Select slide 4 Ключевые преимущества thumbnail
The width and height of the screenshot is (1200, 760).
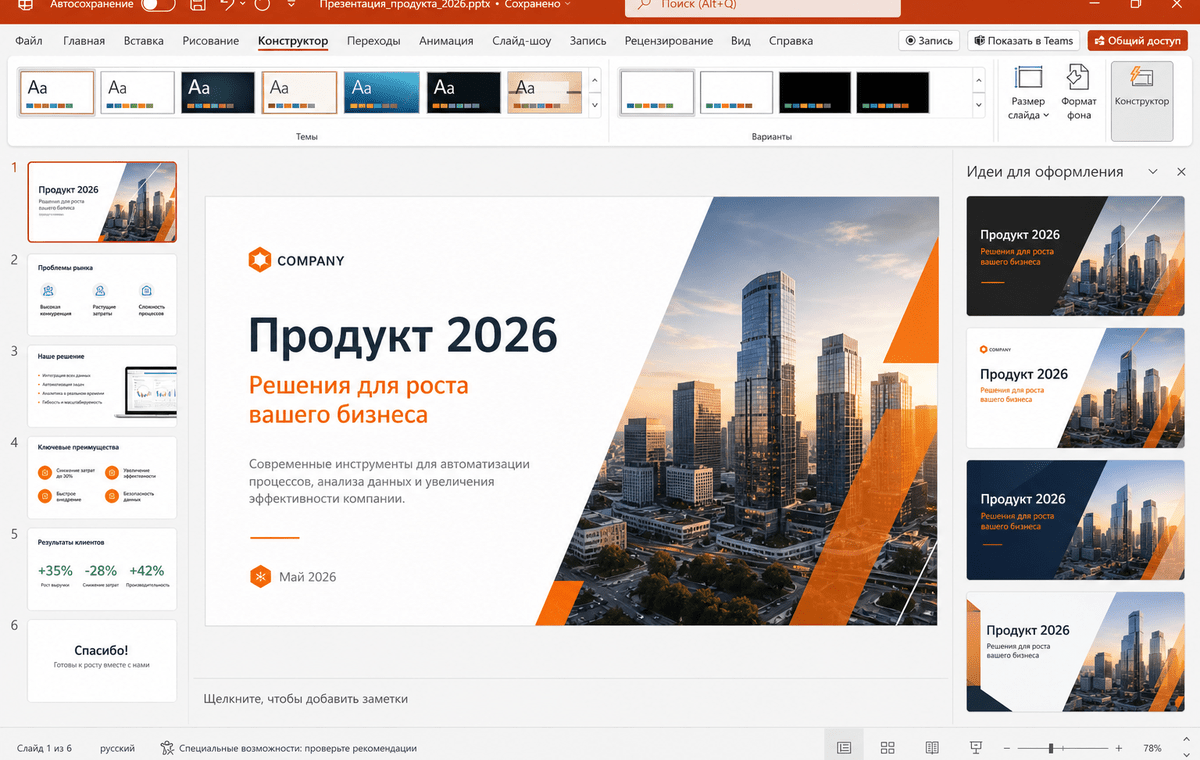tap(102, 477)
